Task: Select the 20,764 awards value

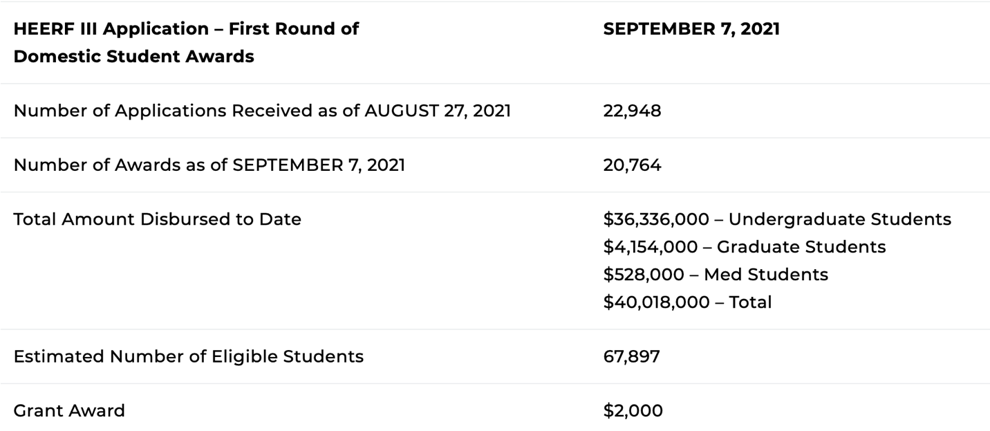Action: 632,165
